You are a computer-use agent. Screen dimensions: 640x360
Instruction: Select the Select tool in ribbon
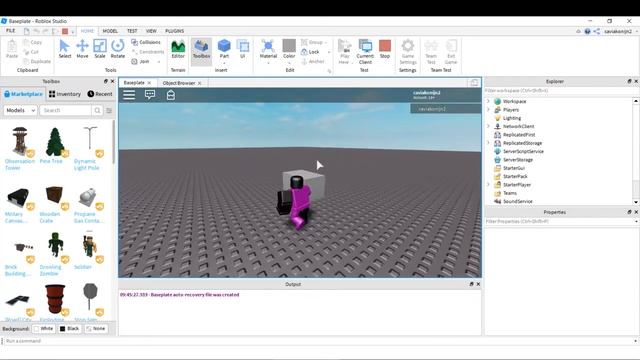(x=64, y=49)
